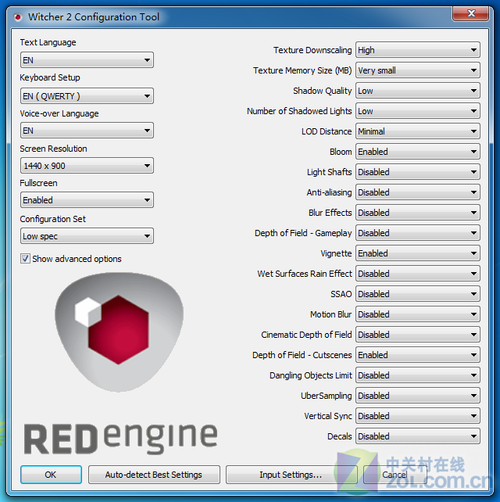Uncheck Show advanced options checkbox
500x502 pixels.
point(25,259)
